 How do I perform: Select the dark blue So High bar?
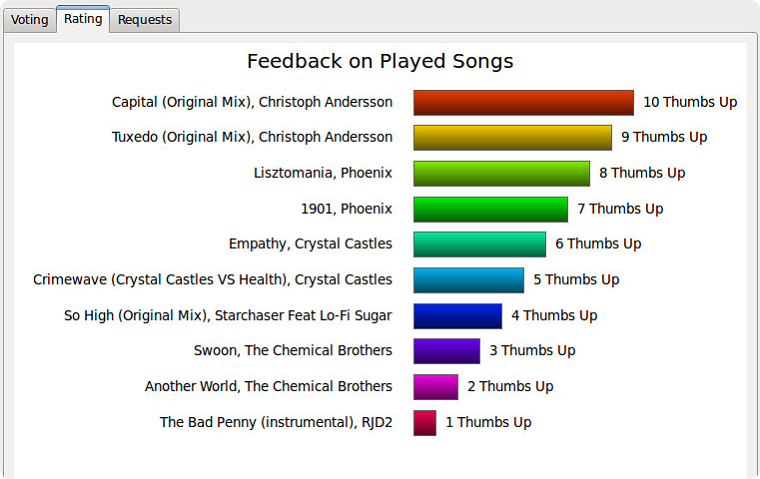[x=458, y=316]
